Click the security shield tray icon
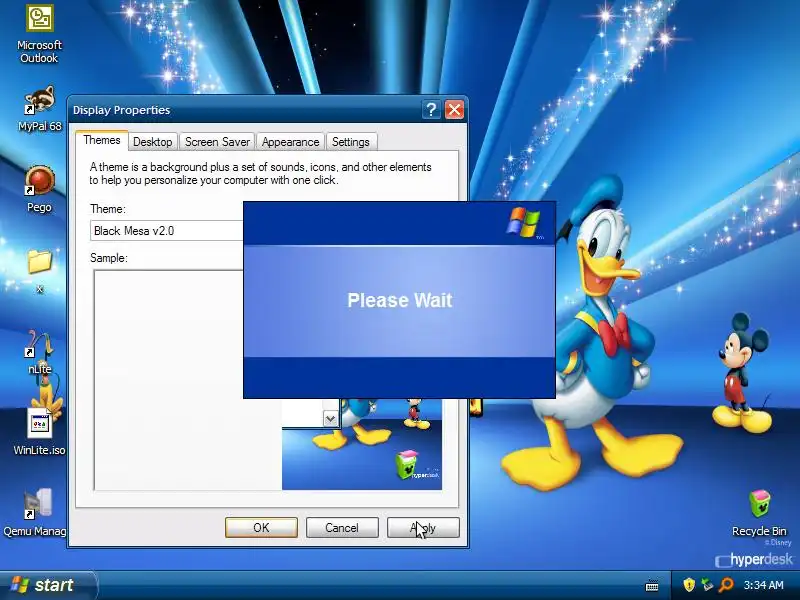The height and width of the screenshot is (600, 800). (x=689, y=585)
